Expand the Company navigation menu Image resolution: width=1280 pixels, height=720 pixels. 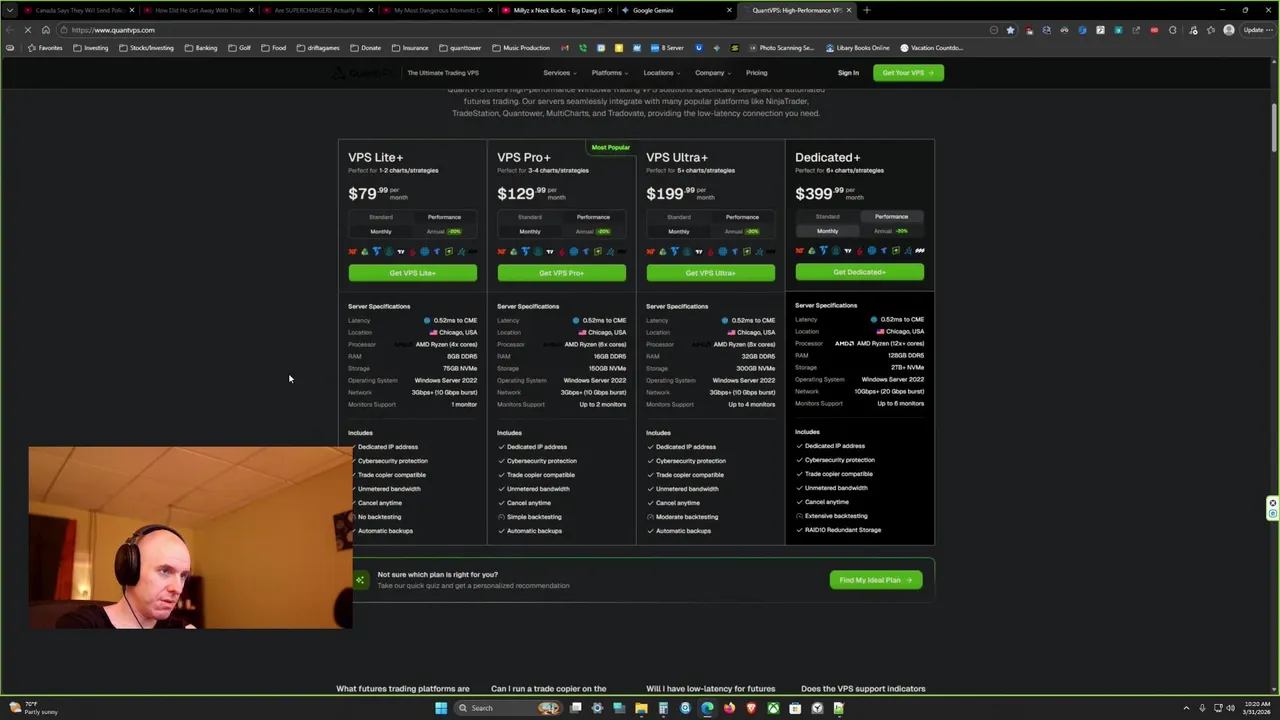tap(713, 73)
